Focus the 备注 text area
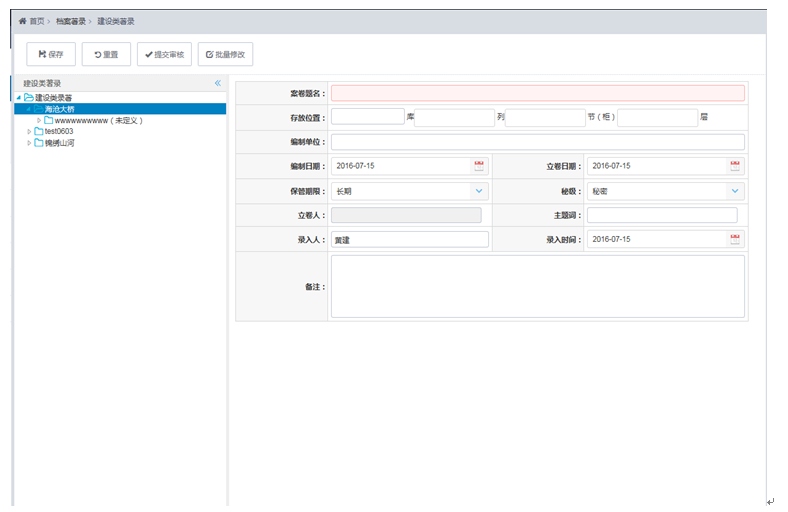The image size is (788, 512). coord(538,286)
